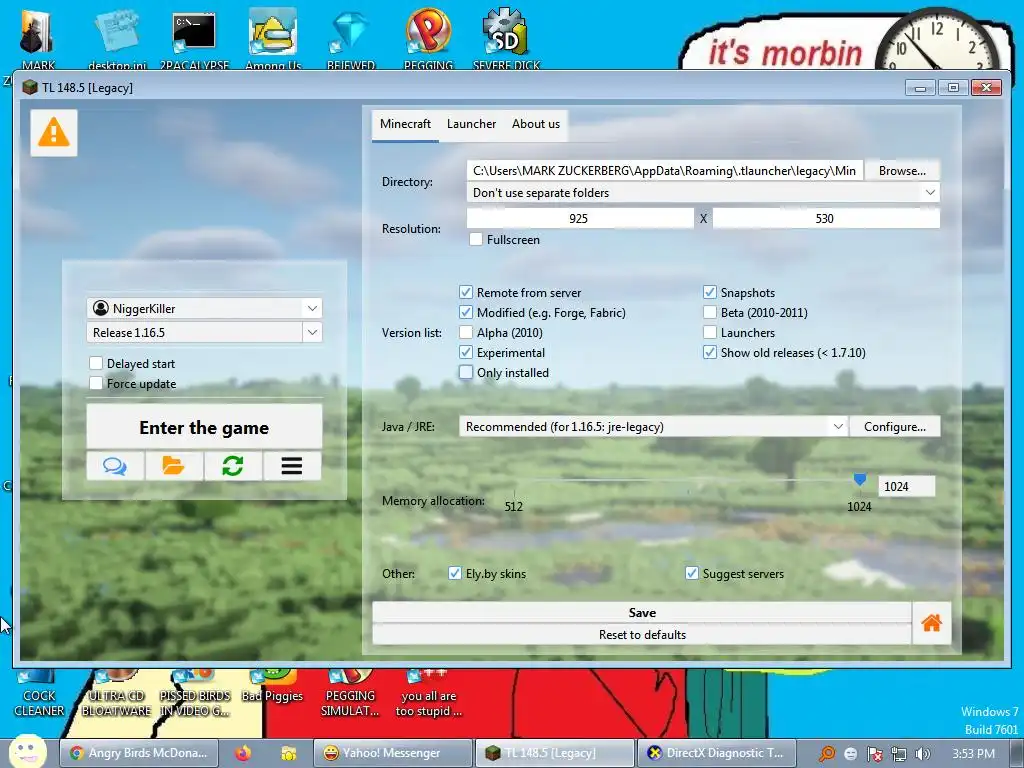Click Enter the game button
The width and height of the screenshot is (1024, 768).
(204, 427)
